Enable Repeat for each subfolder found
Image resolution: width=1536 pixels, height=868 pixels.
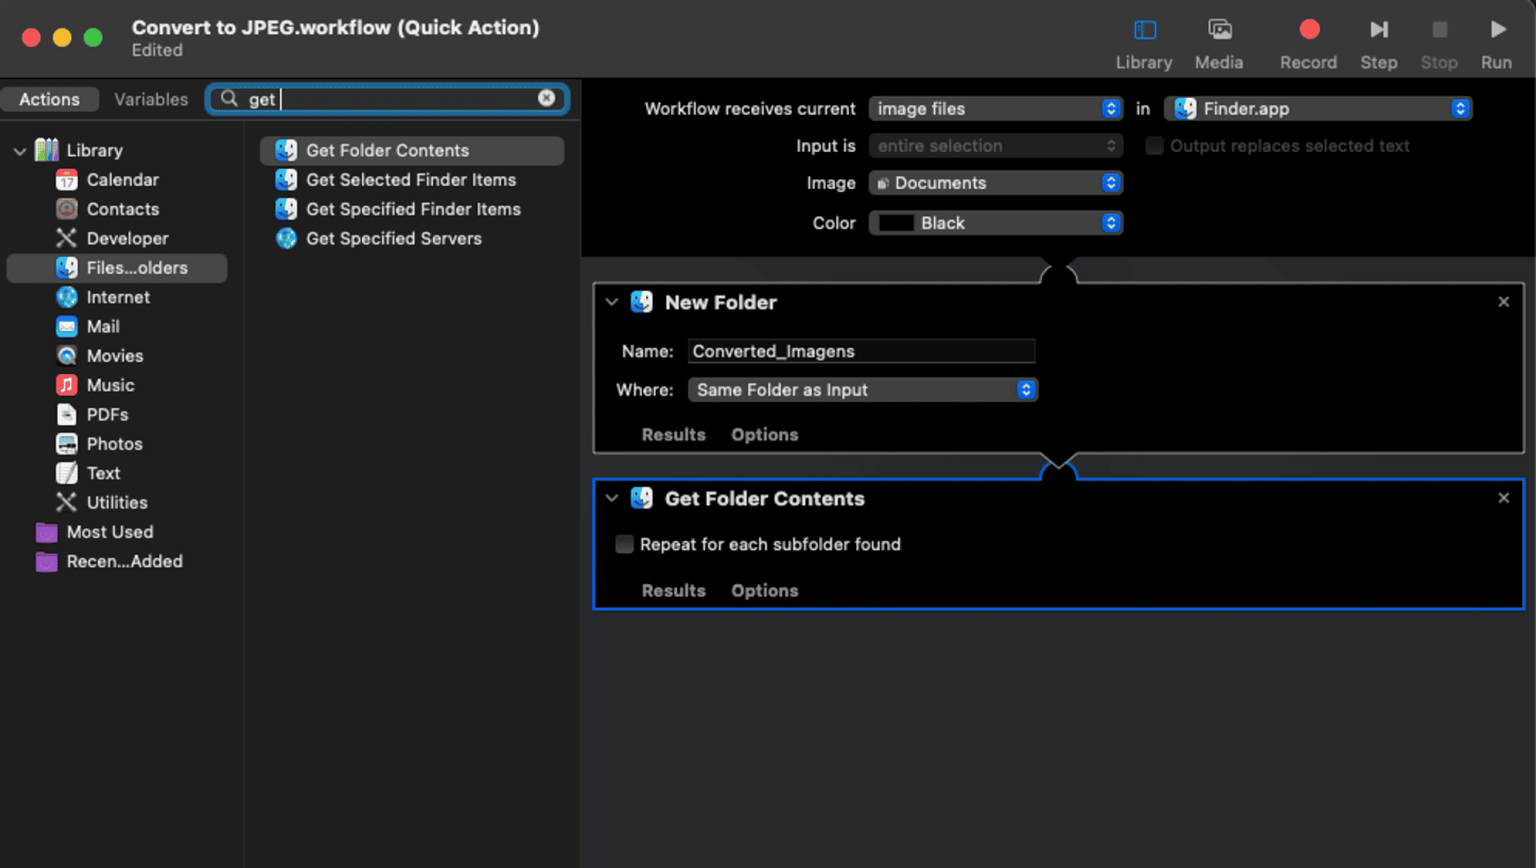coord(624,544)
